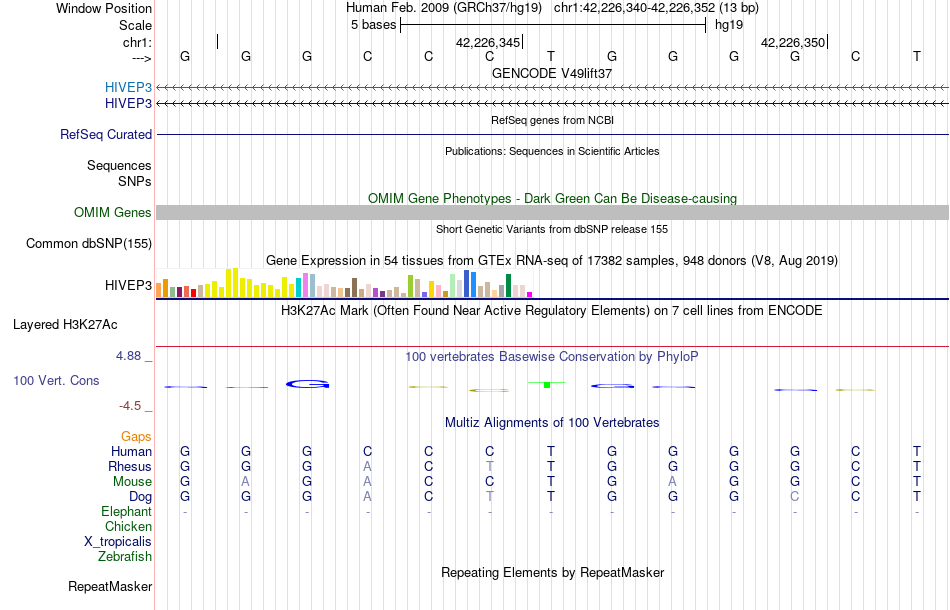
Task: Click the faded A in Rhesus row
Action: pyautogui.click(x=367, y=467)
